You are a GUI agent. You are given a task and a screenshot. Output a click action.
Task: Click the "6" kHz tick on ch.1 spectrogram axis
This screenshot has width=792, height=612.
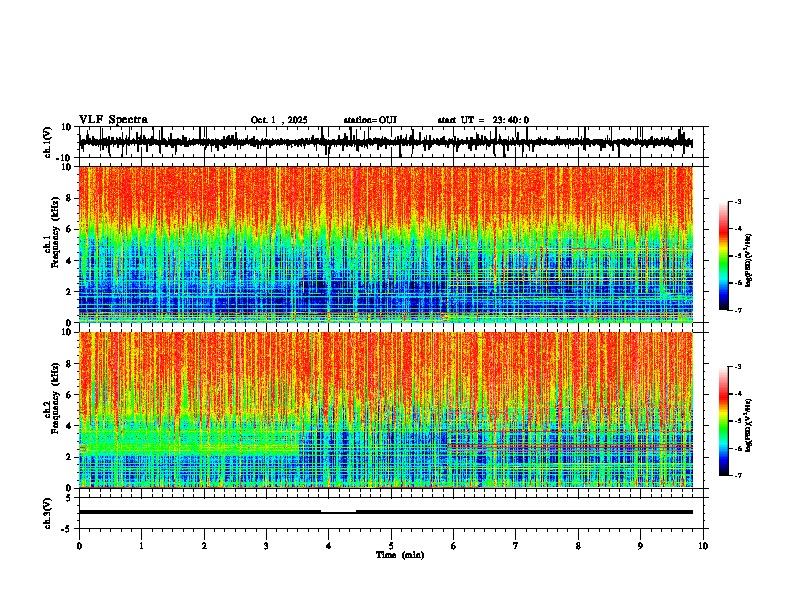click(70, 229)
